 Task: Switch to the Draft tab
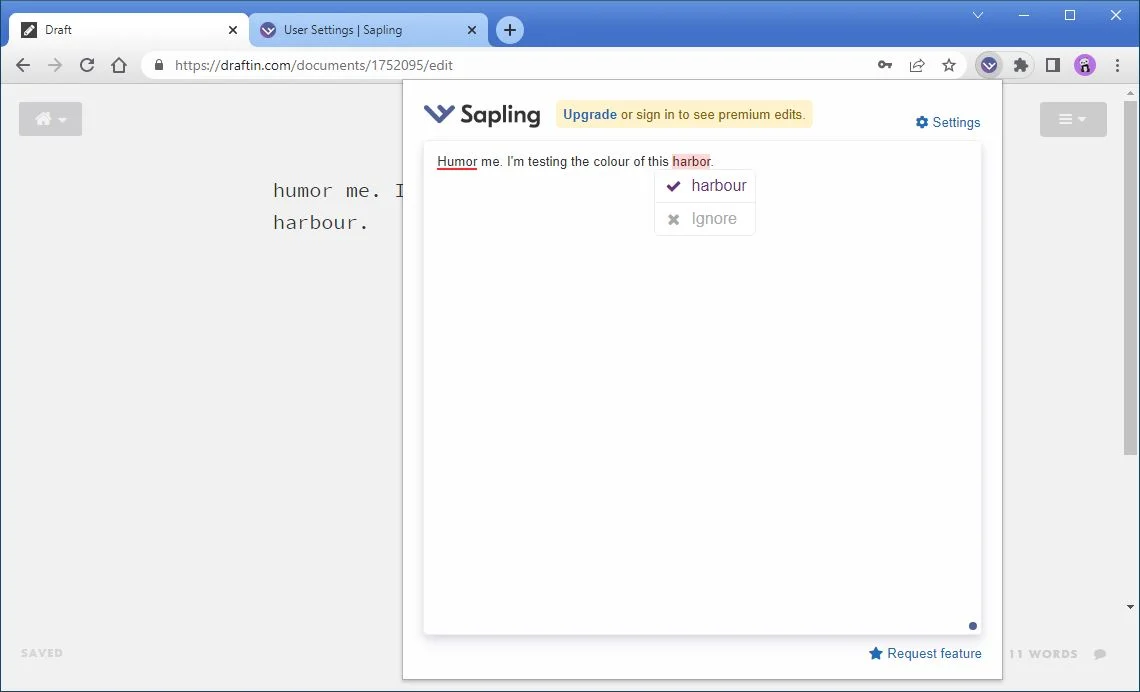pyautogui.click(x=129, y=30)
